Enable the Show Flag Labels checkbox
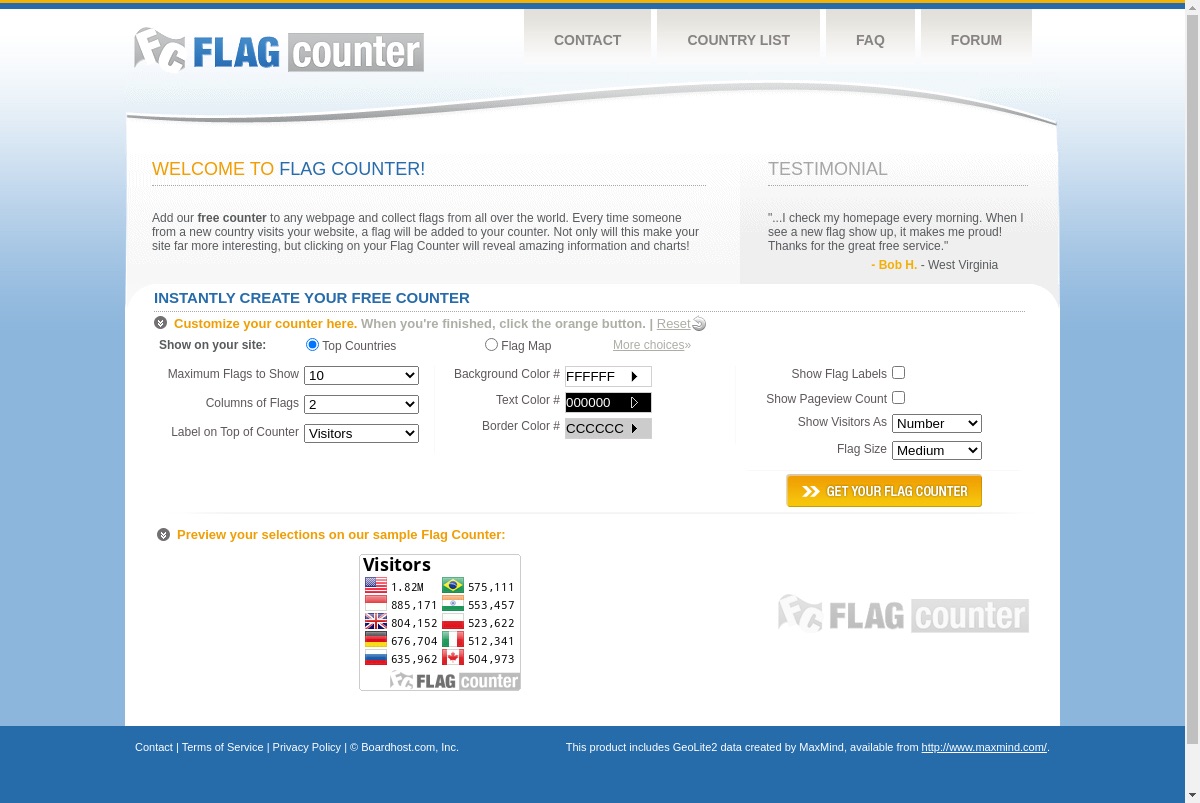This screenshot has width=1200, height=803. click(x=898, y=373)
